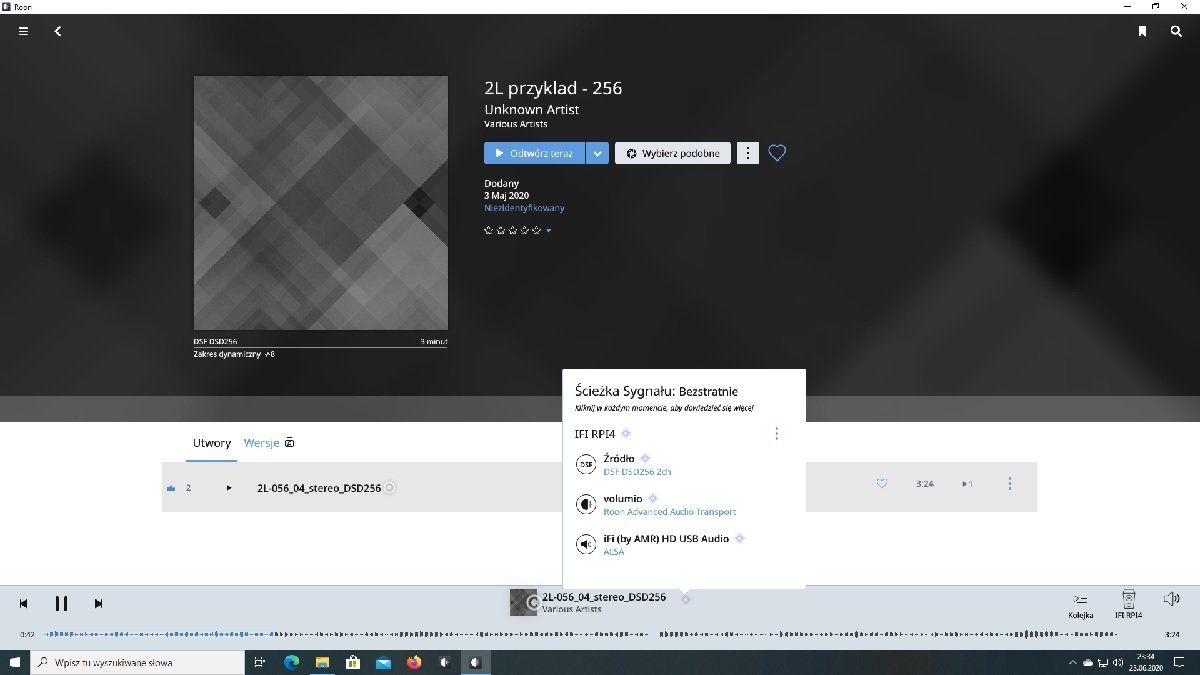Open File Explorer from taskbar
The image size is (1200, 675).
323,662
